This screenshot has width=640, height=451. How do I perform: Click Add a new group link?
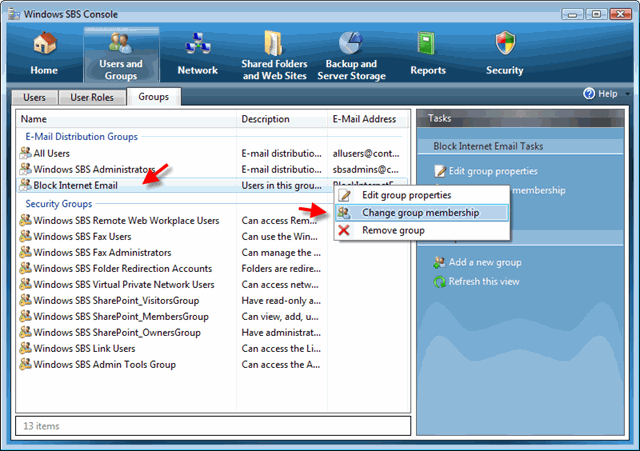pyautogui.click(x=485, y=262)
